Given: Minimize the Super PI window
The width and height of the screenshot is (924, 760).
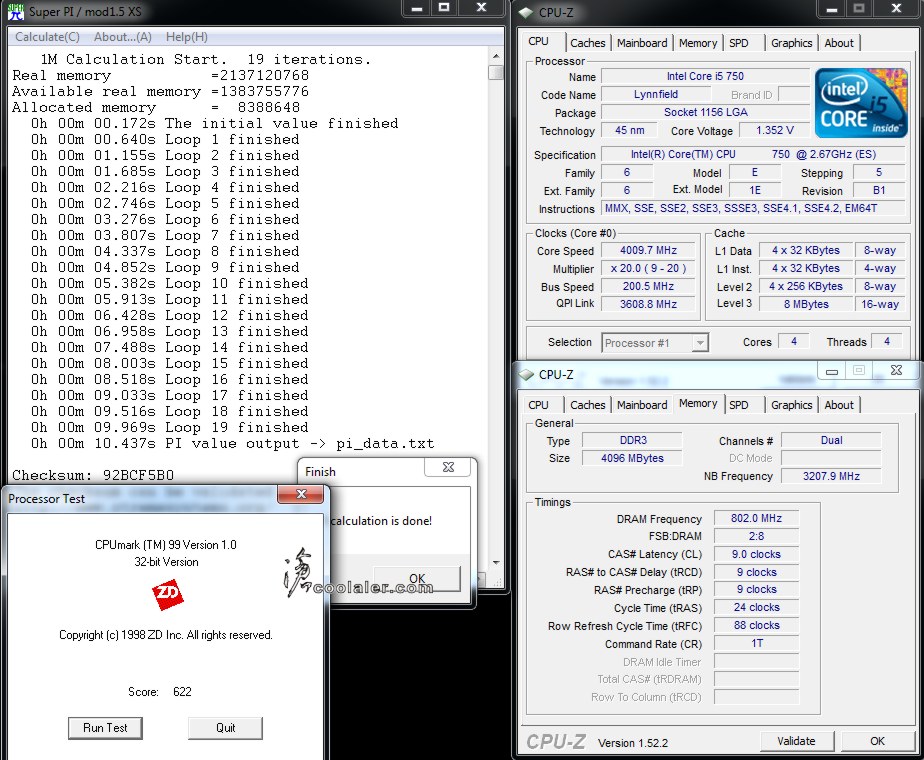Looking at the screenshot, I should click(x=417, y=8).
